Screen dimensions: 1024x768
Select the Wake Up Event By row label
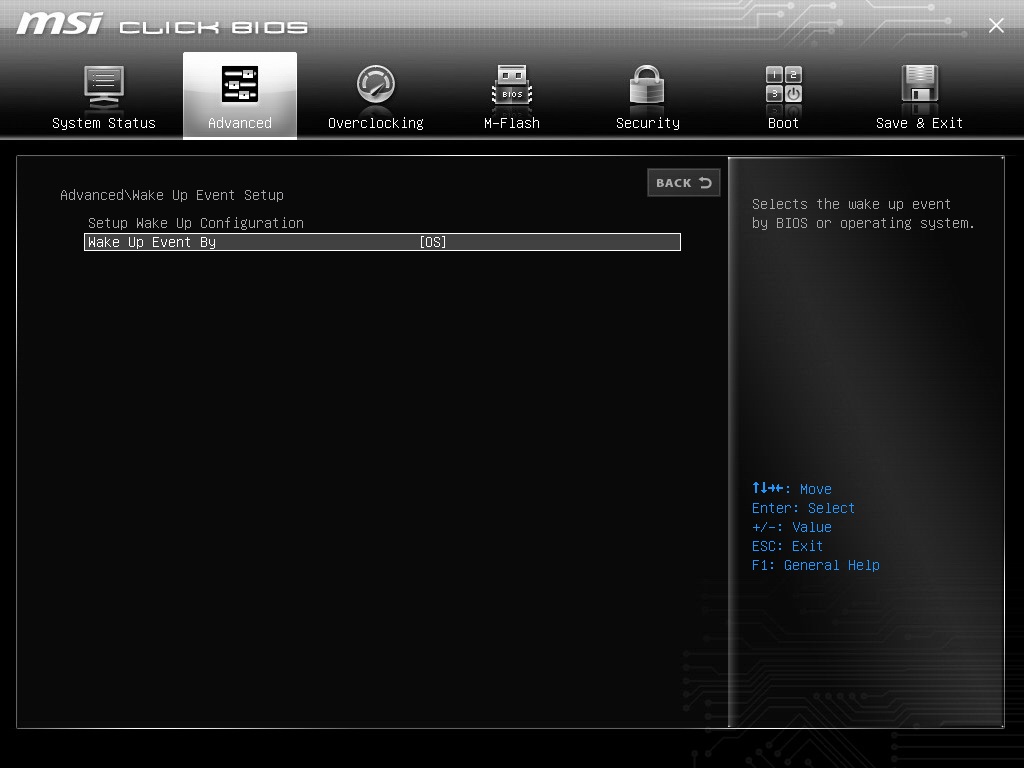point(152,242)
